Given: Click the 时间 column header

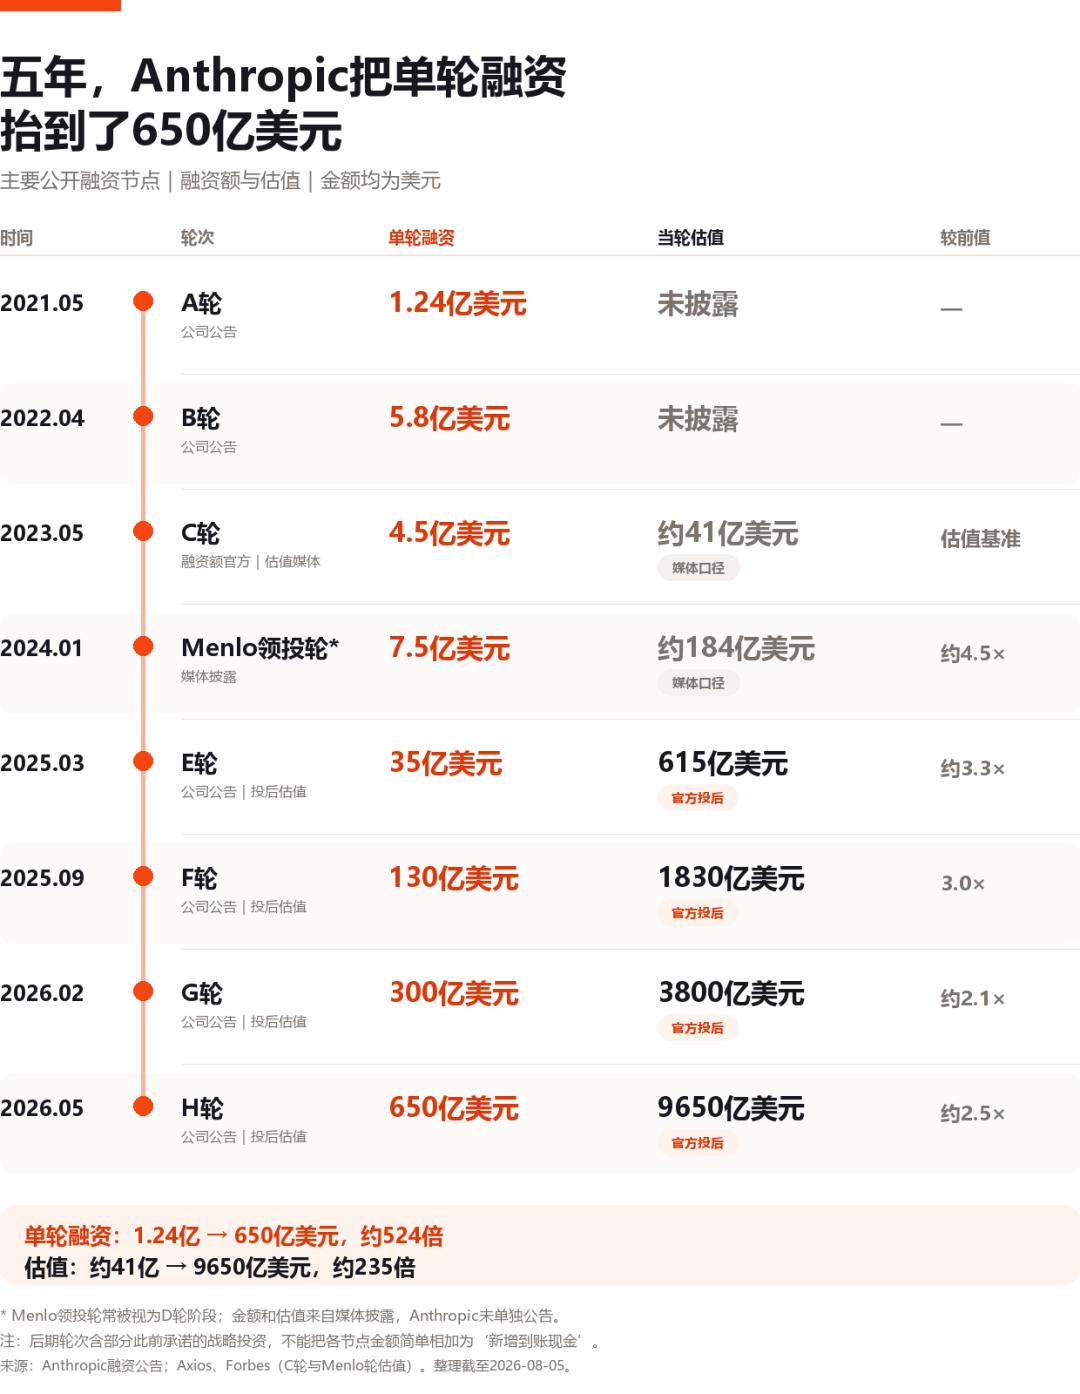Looking at the screenshot, I should coord(17,238).
